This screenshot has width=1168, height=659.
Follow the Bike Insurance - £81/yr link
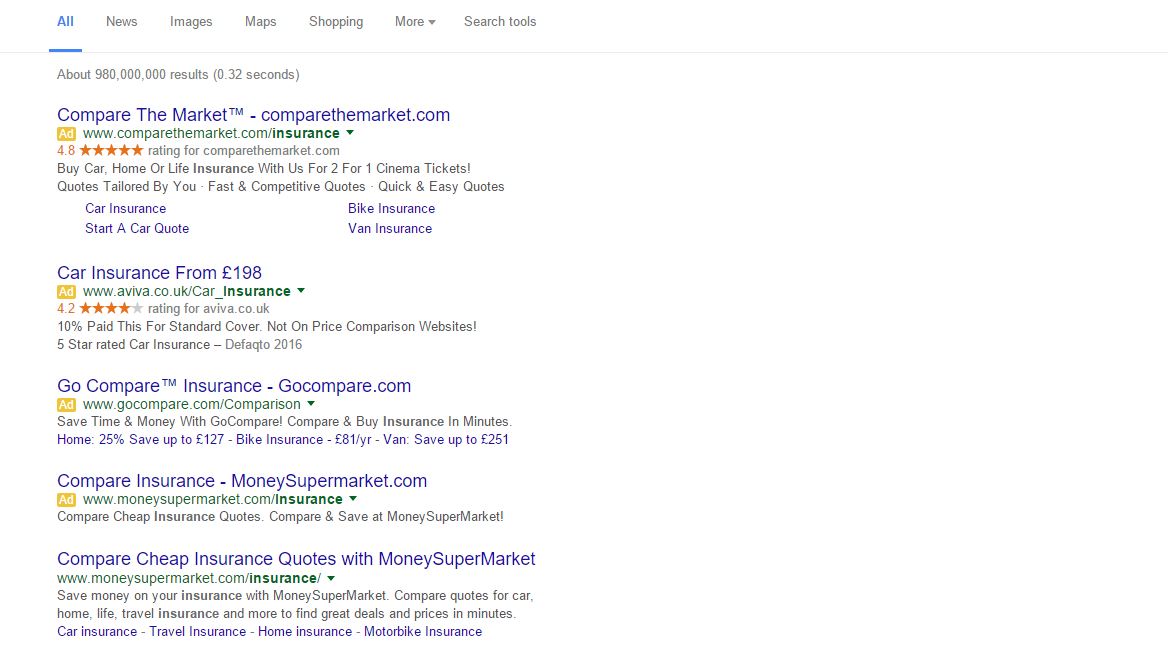tap(303, 439)
